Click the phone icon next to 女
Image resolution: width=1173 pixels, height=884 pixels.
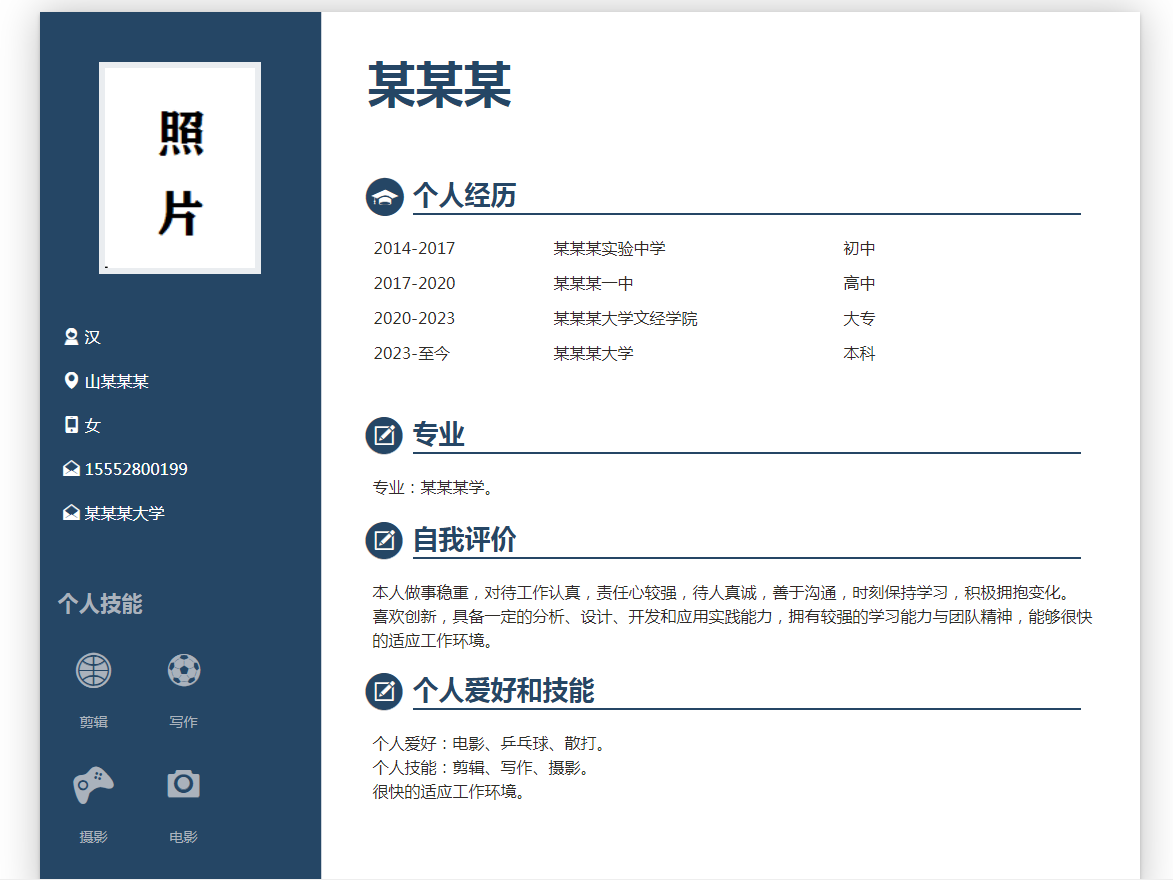coord(71,426)
